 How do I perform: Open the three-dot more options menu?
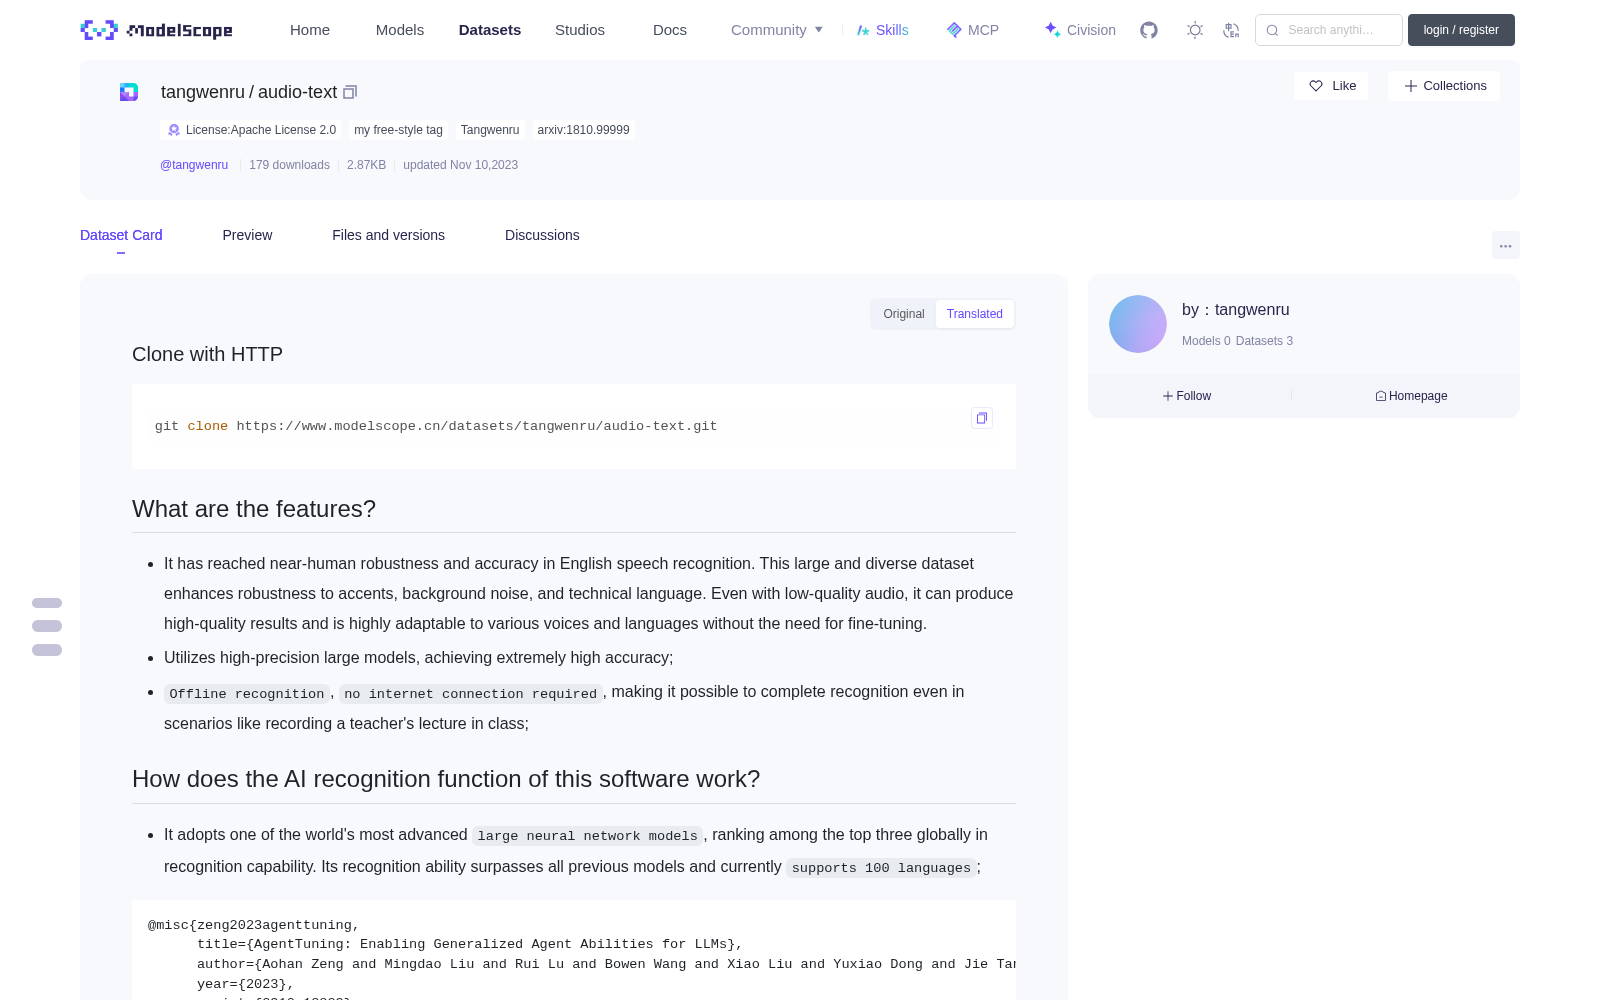[1505, 245]
